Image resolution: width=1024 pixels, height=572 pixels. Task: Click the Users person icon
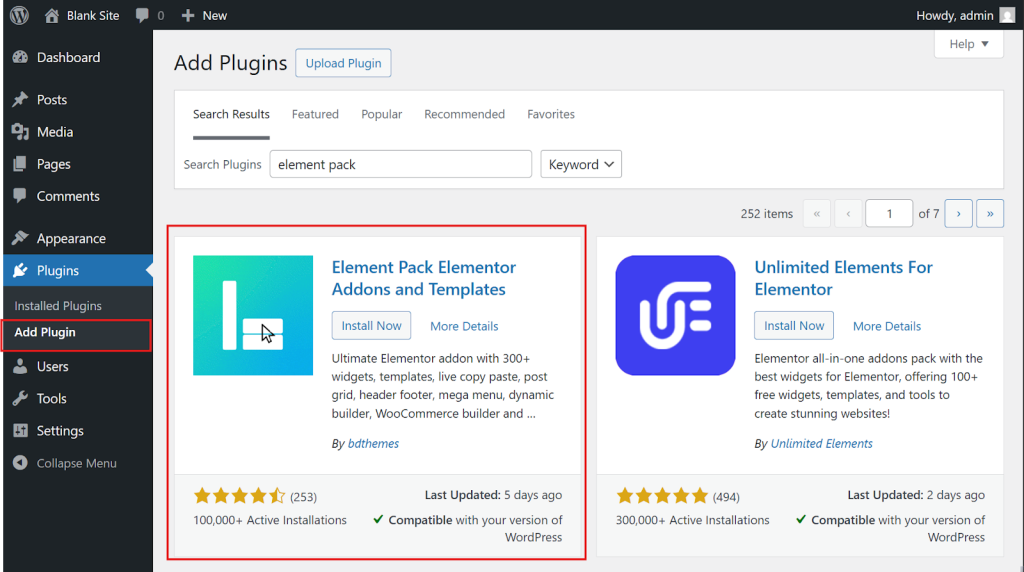coord(20,366)
